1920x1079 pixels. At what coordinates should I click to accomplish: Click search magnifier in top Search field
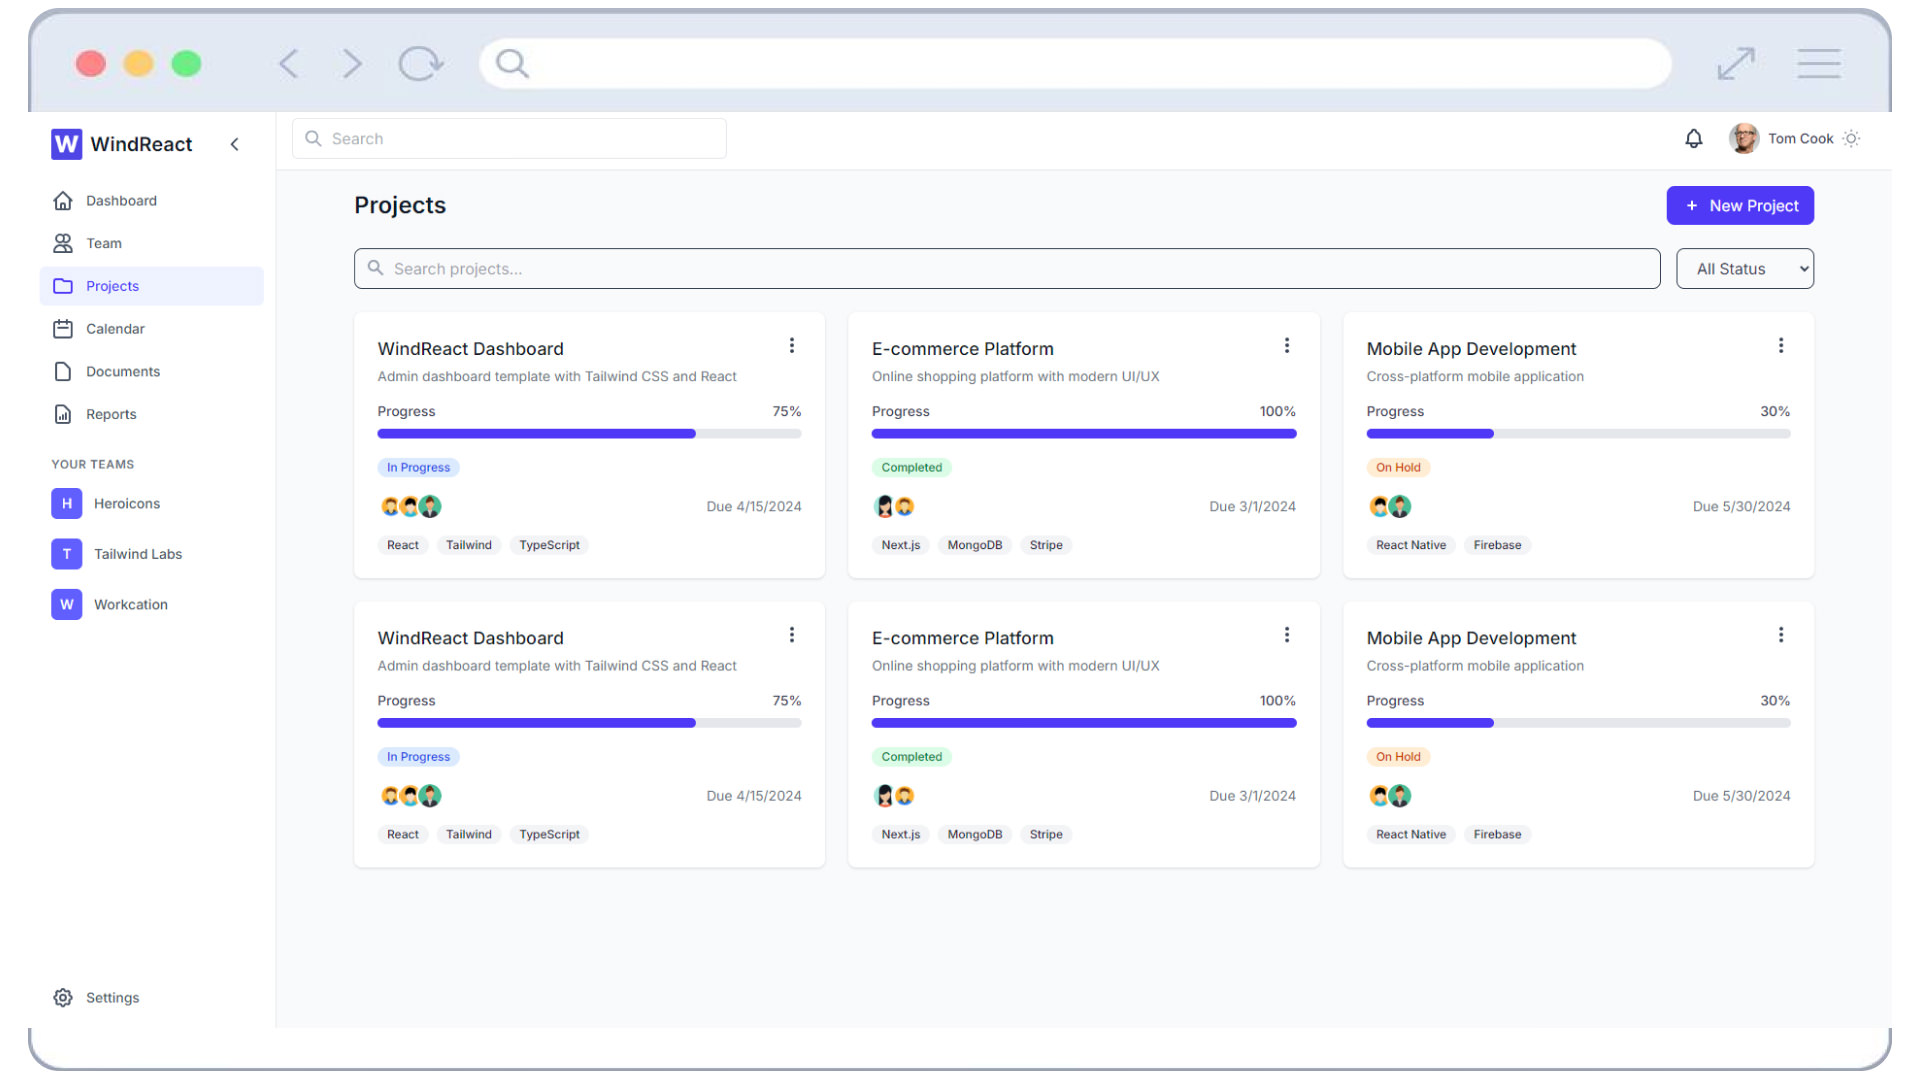pyautogui.click(x=313, y=139)
